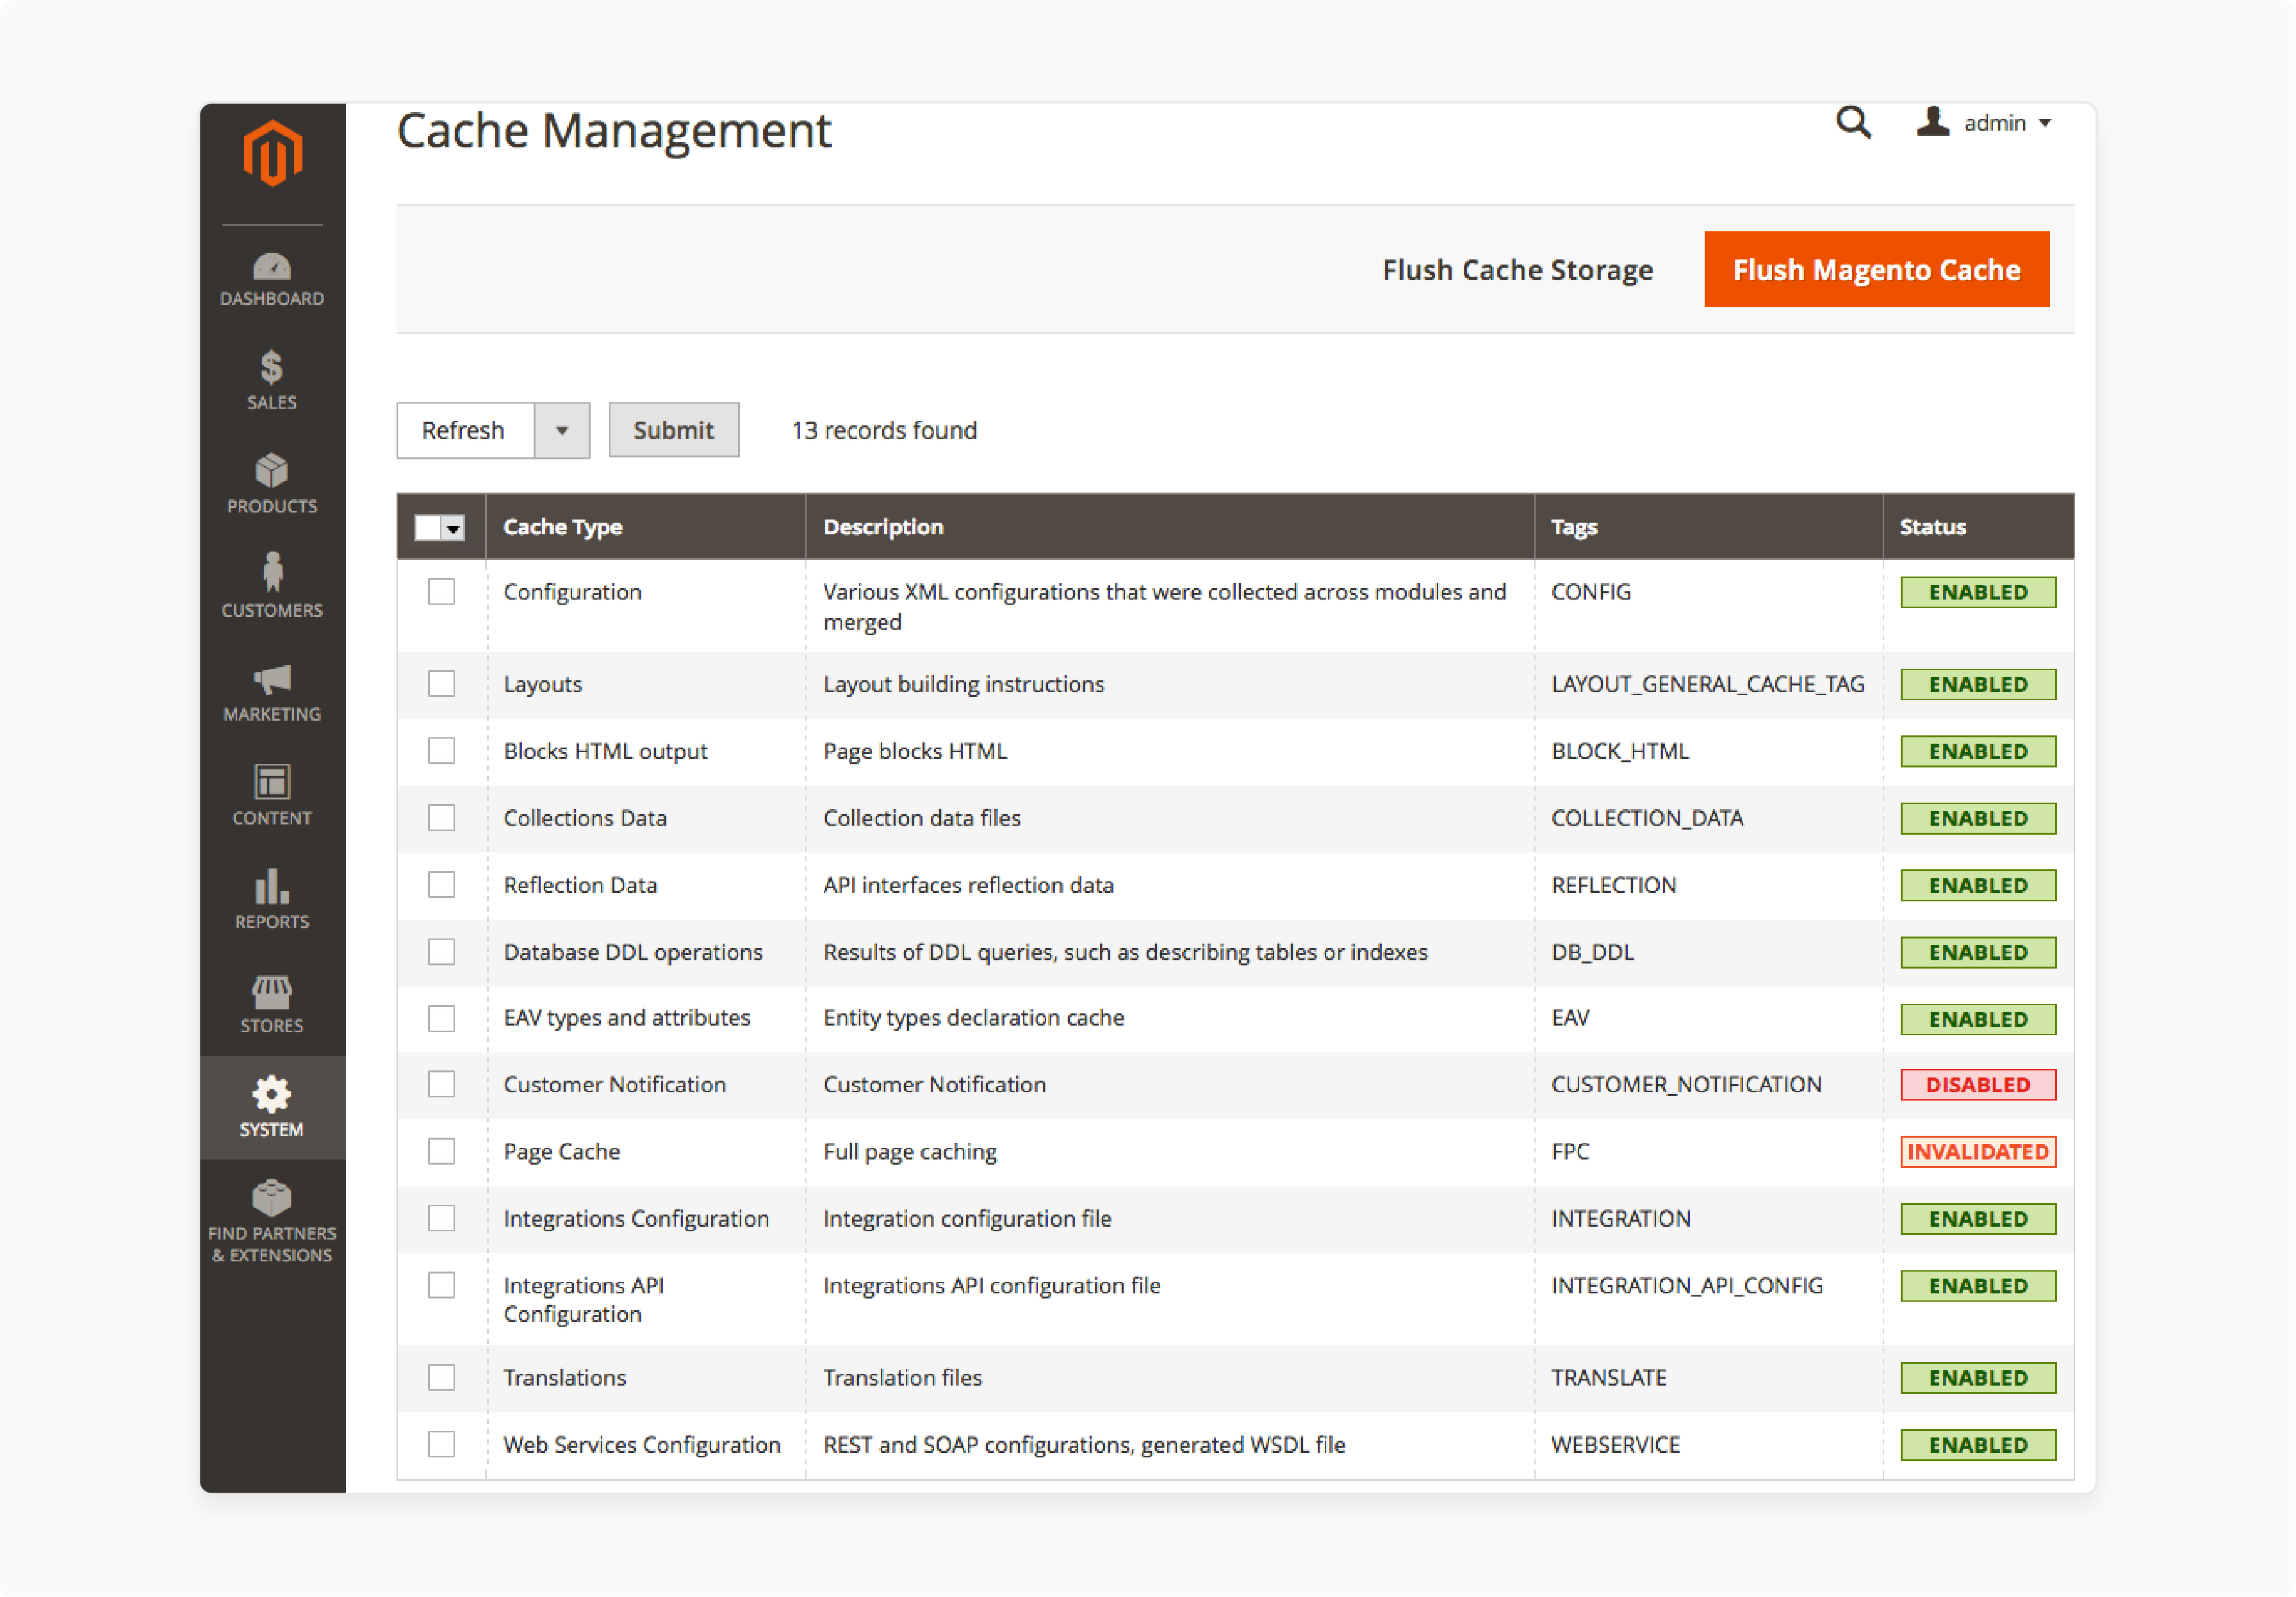This screenshot has height=1597, width=2296.
Task: Click the Flush Magento Cache button
Action: coord(1876,269)
